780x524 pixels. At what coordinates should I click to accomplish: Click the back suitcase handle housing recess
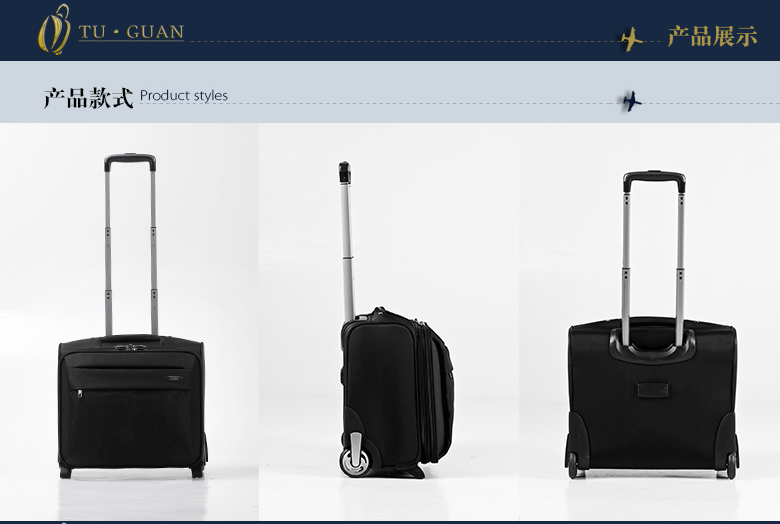tap(652, 342)
